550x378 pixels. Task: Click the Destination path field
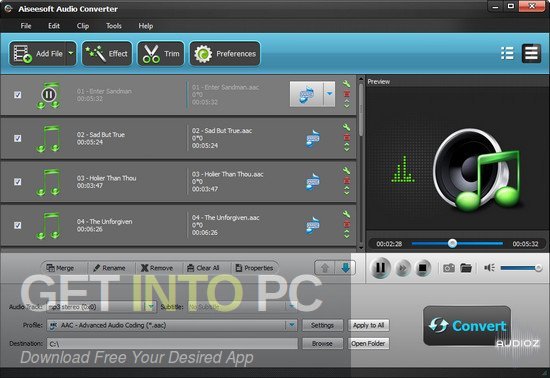172,344
